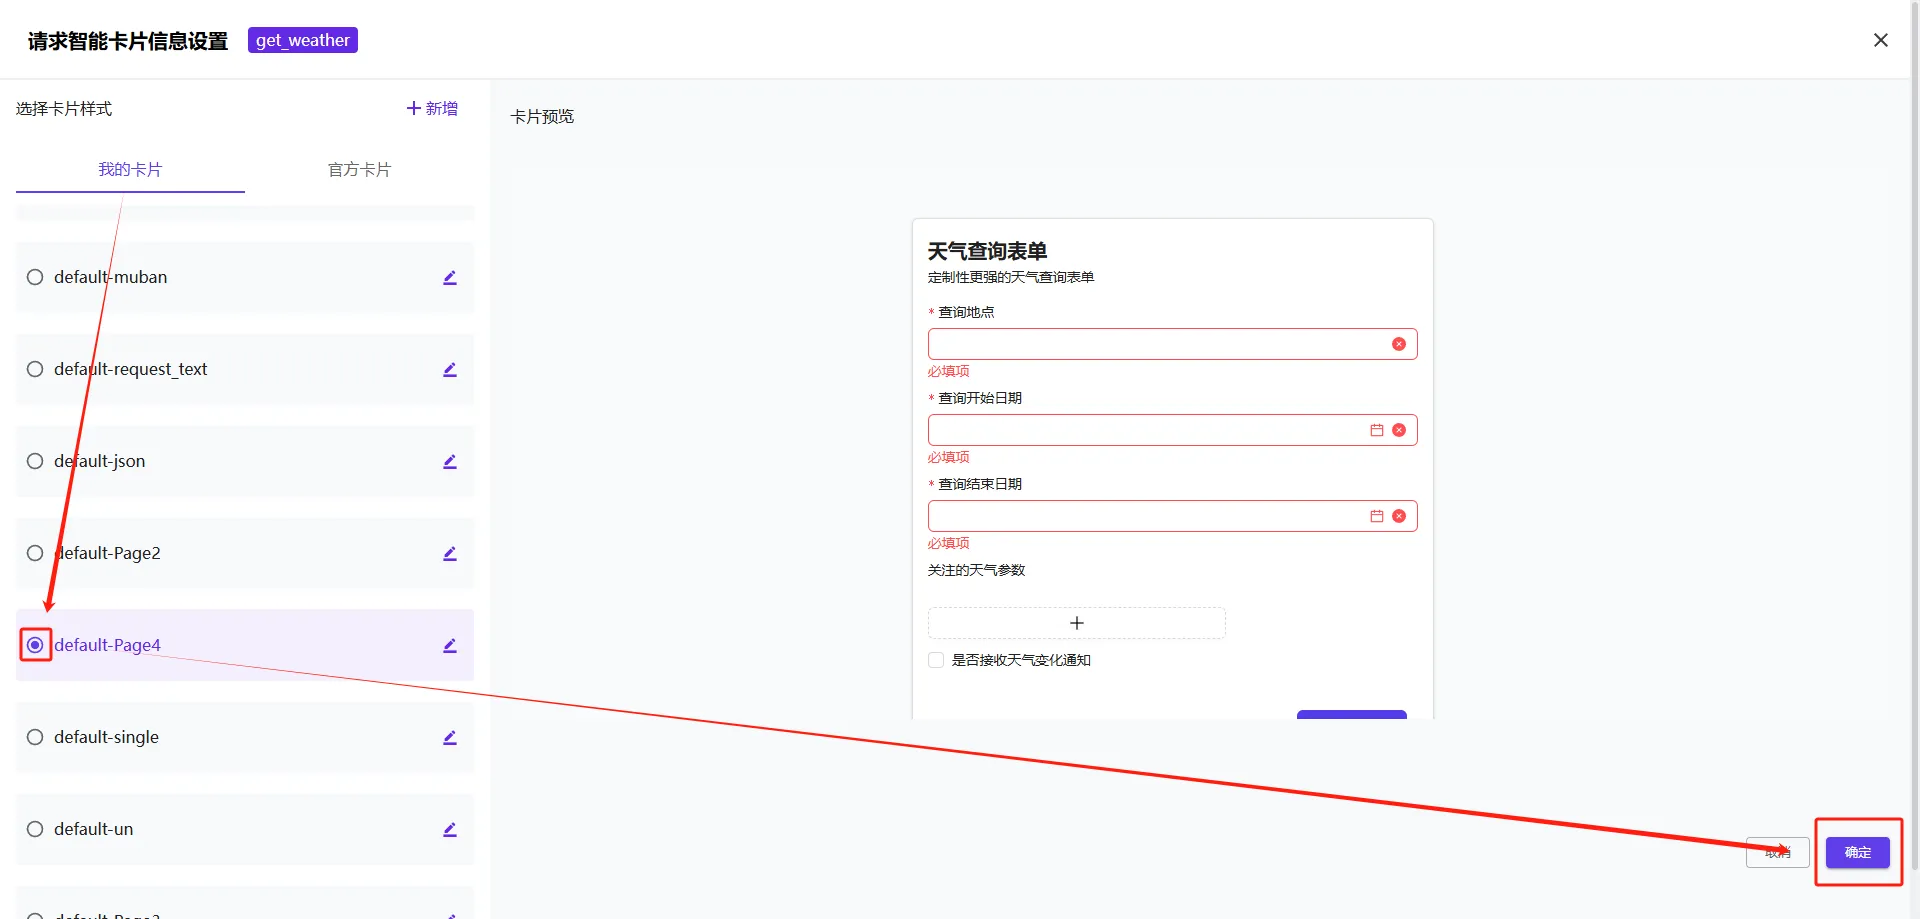Select the default-muban radio button
Image resolution: width=1920 pixels, height=919 pixels.
coord(35,277)
